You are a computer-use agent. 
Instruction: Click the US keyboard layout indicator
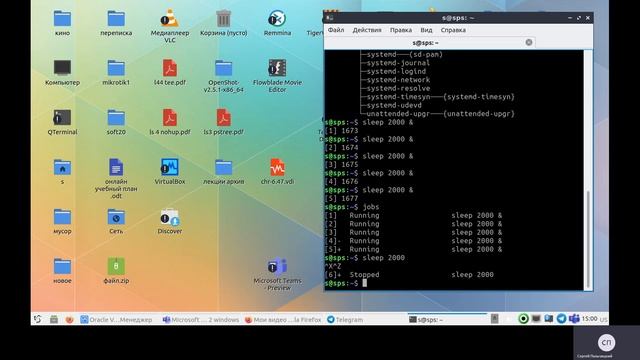click(603, 320)
